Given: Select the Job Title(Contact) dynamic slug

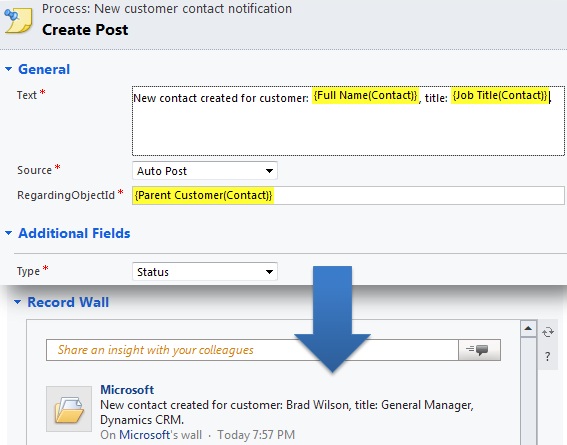Looking at the screenshot, I should tap(500, 95).
